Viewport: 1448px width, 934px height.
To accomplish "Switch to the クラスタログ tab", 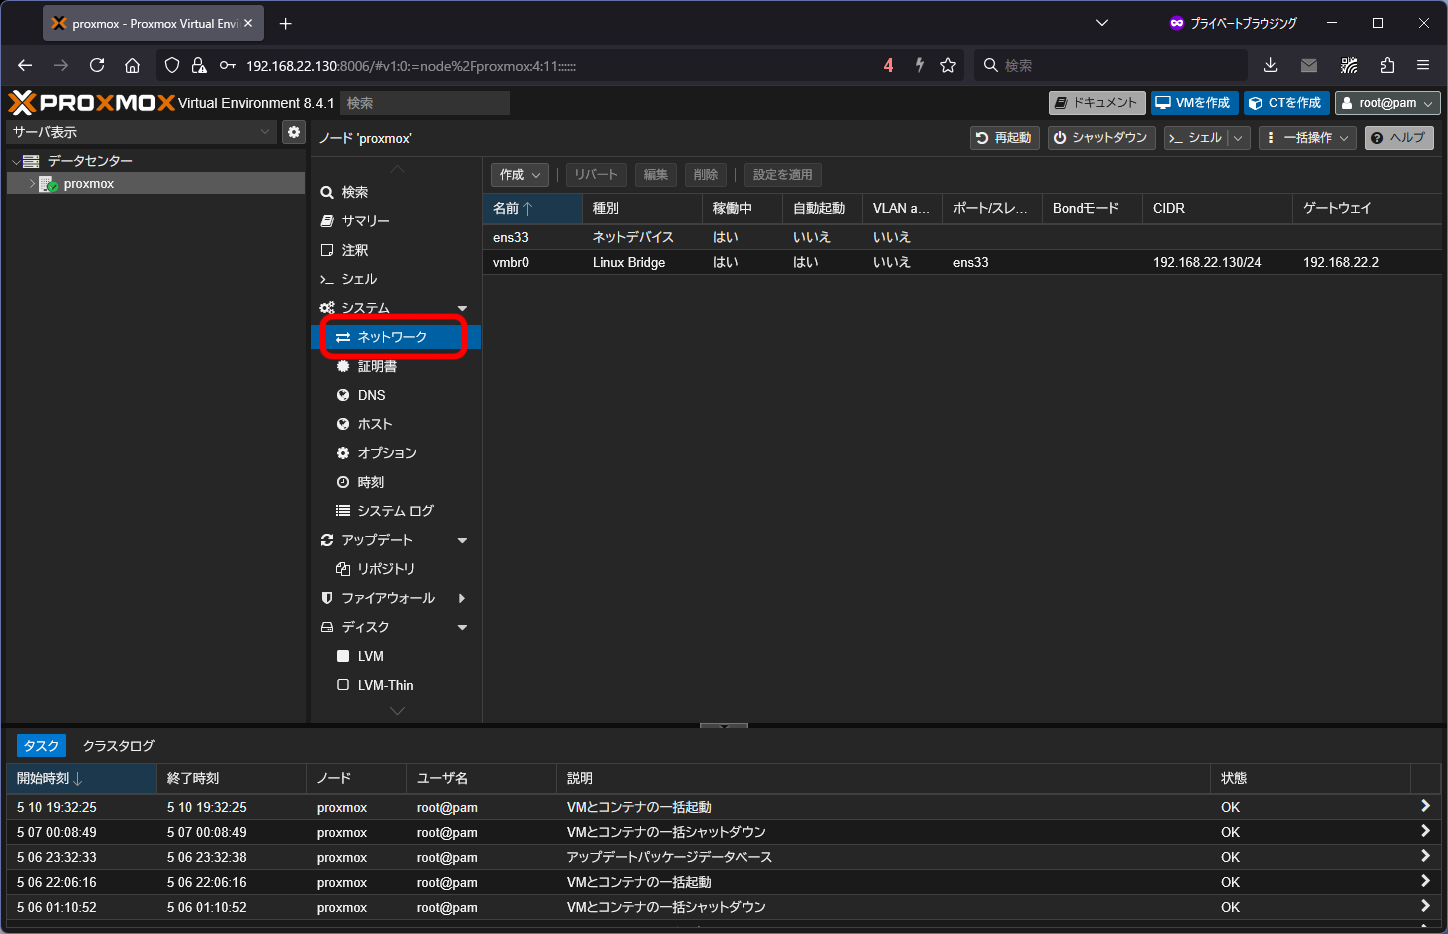I will (x=119, y=746).
